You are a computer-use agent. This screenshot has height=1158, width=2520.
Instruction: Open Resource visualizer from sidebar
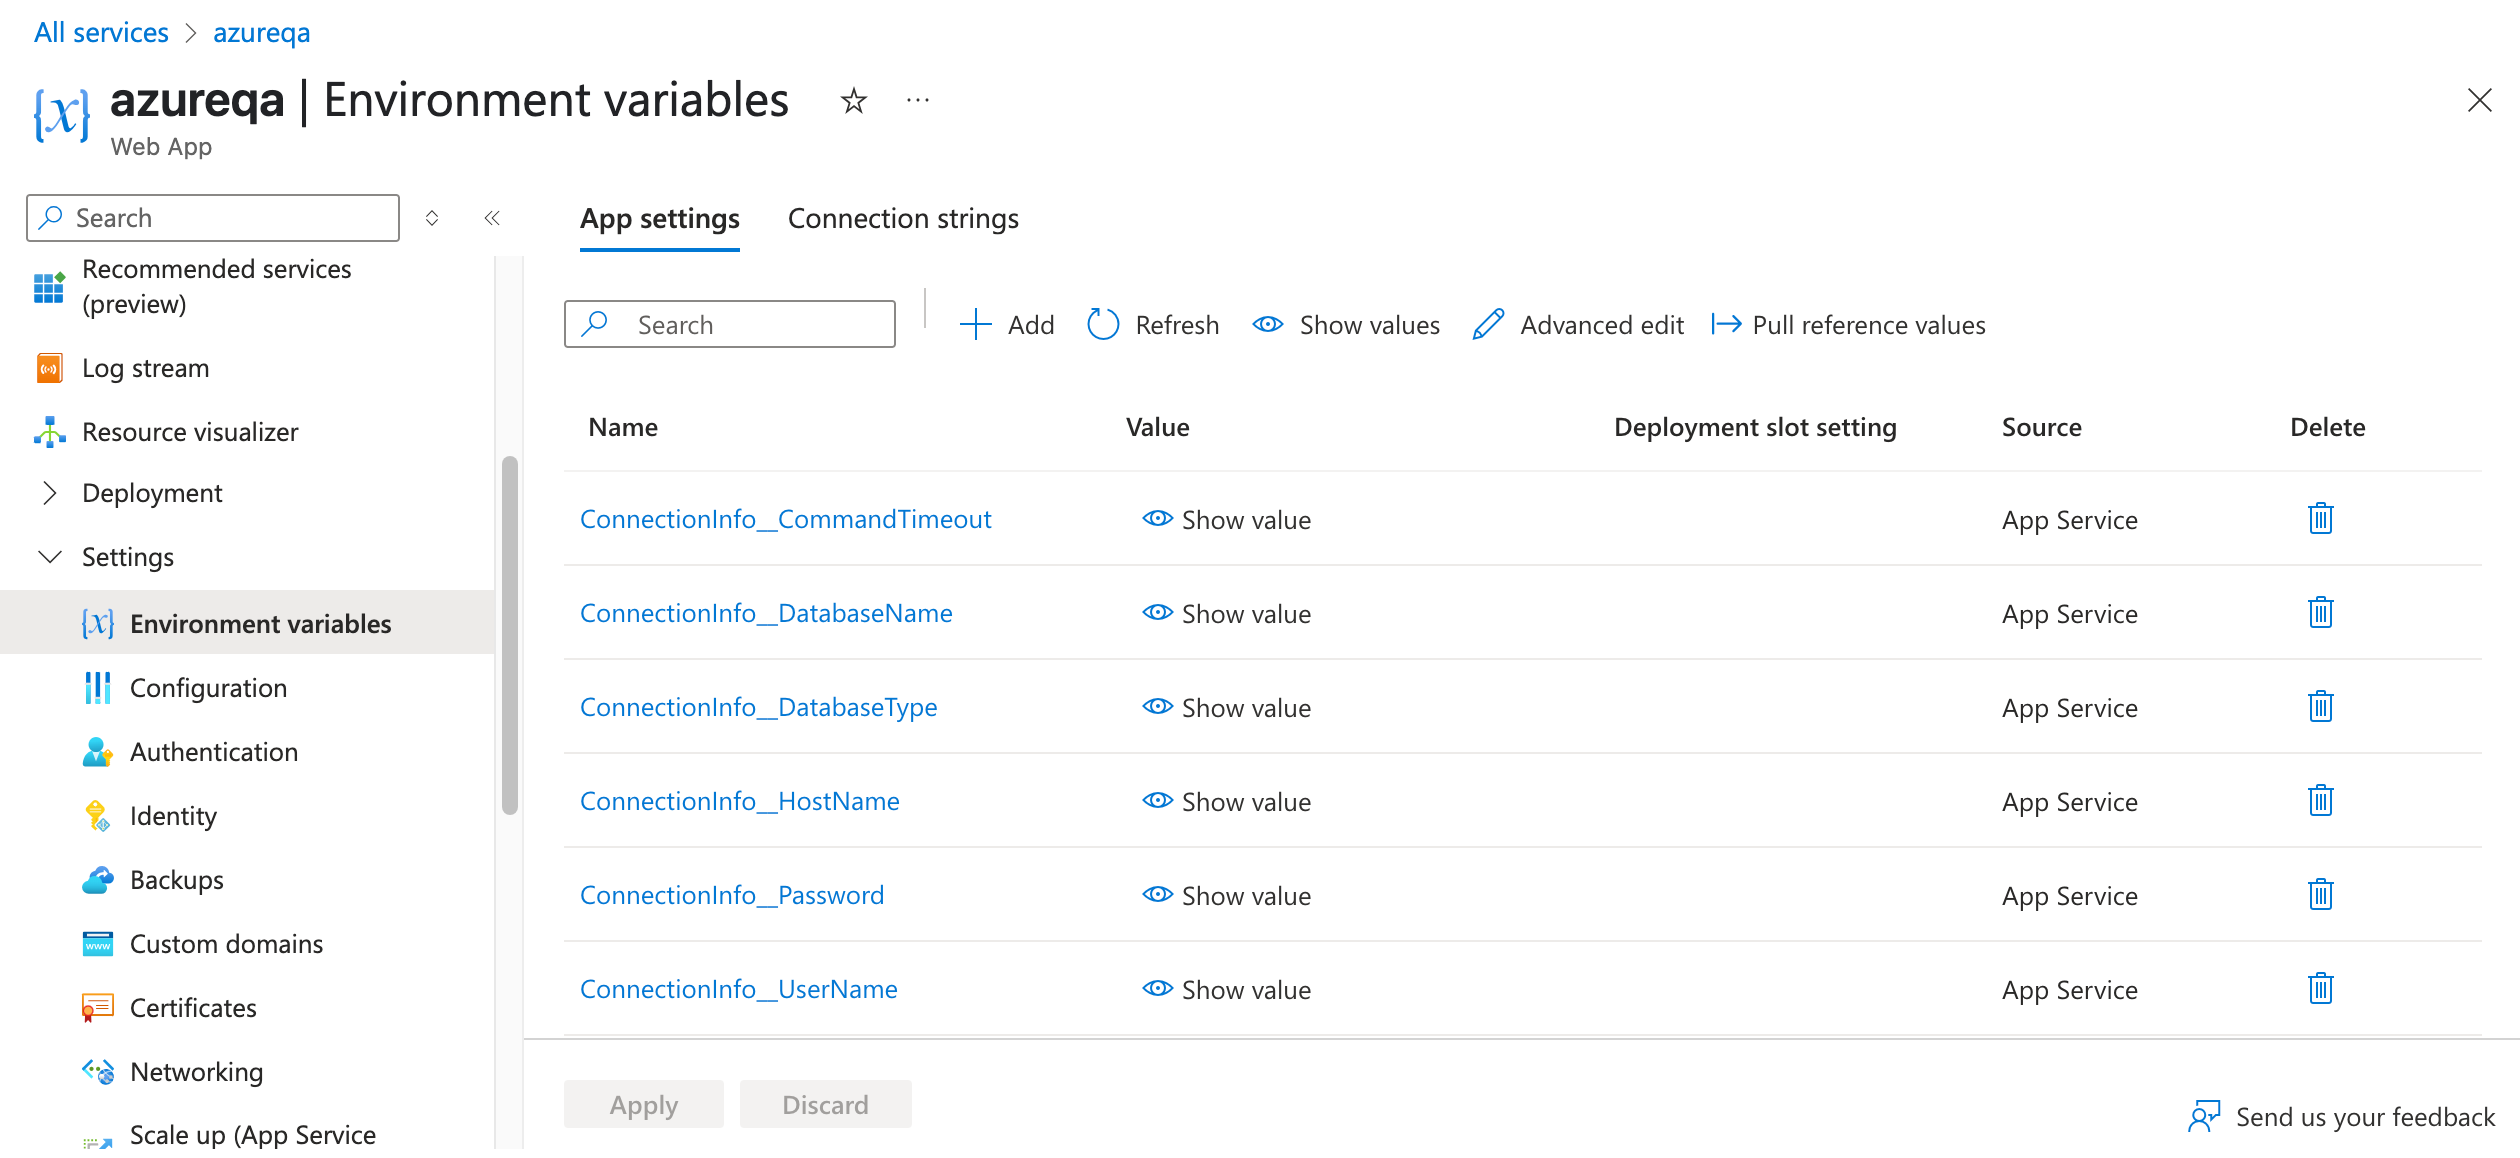tap(190, 432)
